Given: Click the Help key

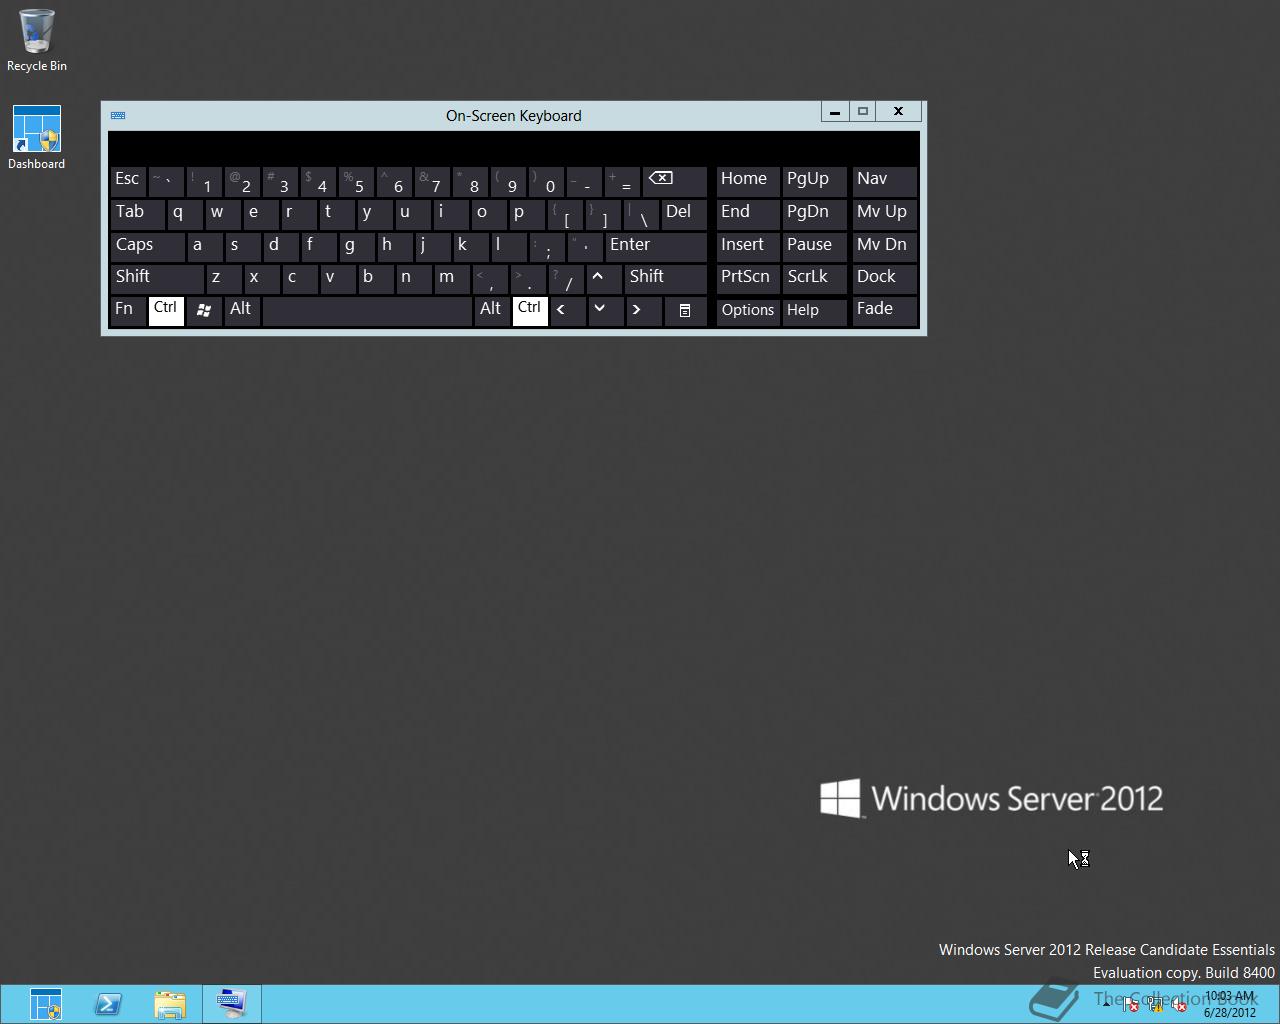Looking at the screenshot, I should point(814,311).
